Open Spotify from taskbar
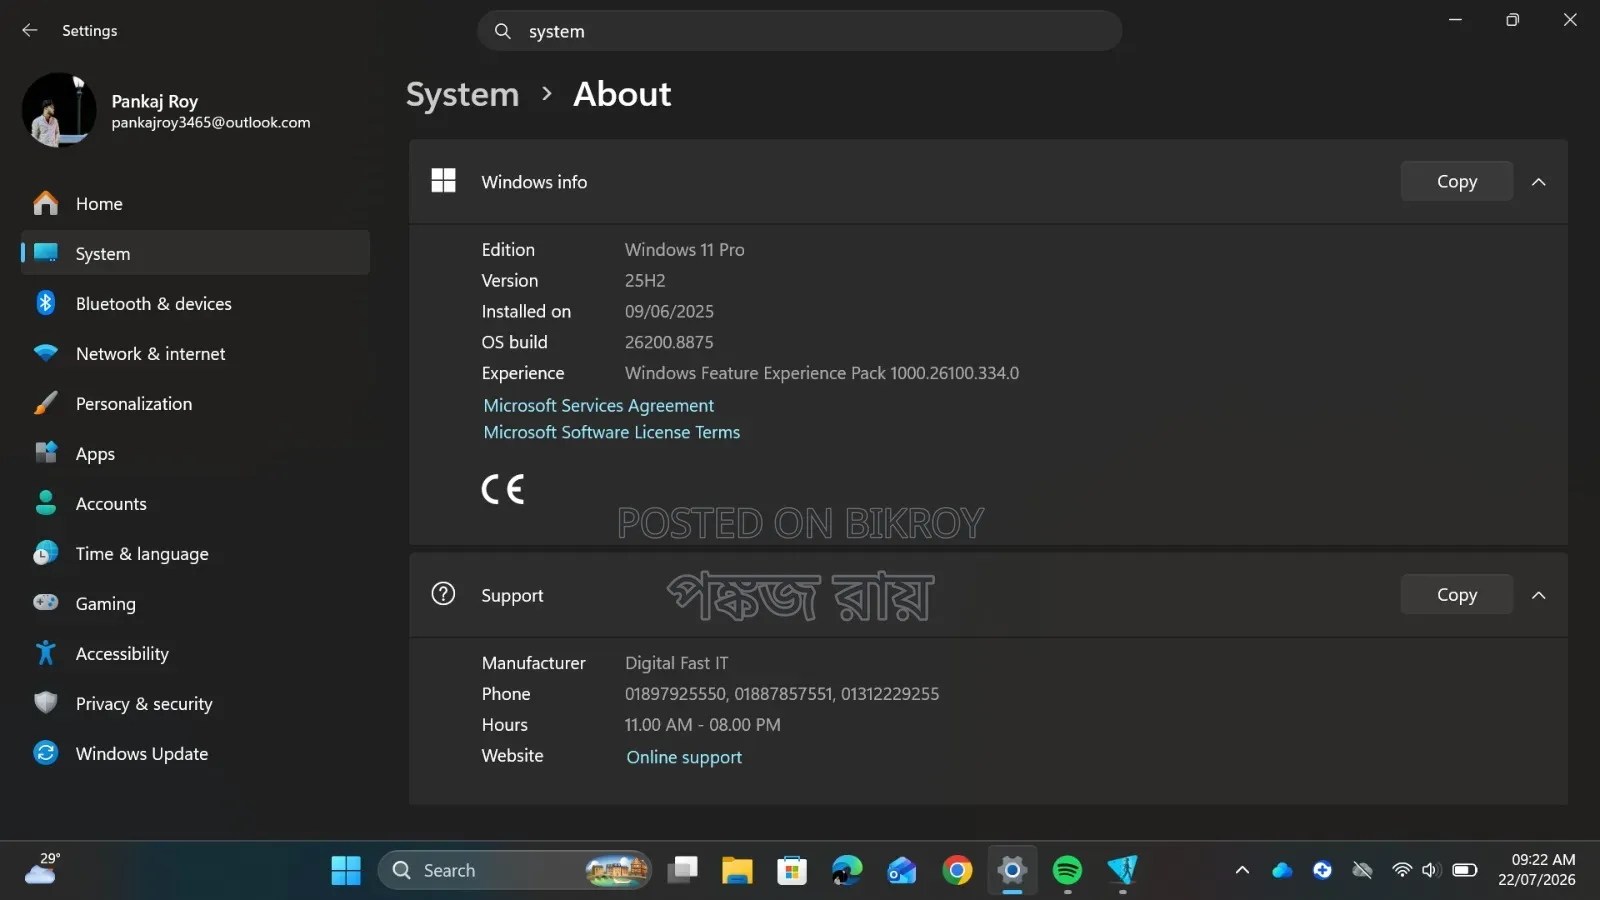This screenshot has width=1600, height=900. click(1067, 870)
